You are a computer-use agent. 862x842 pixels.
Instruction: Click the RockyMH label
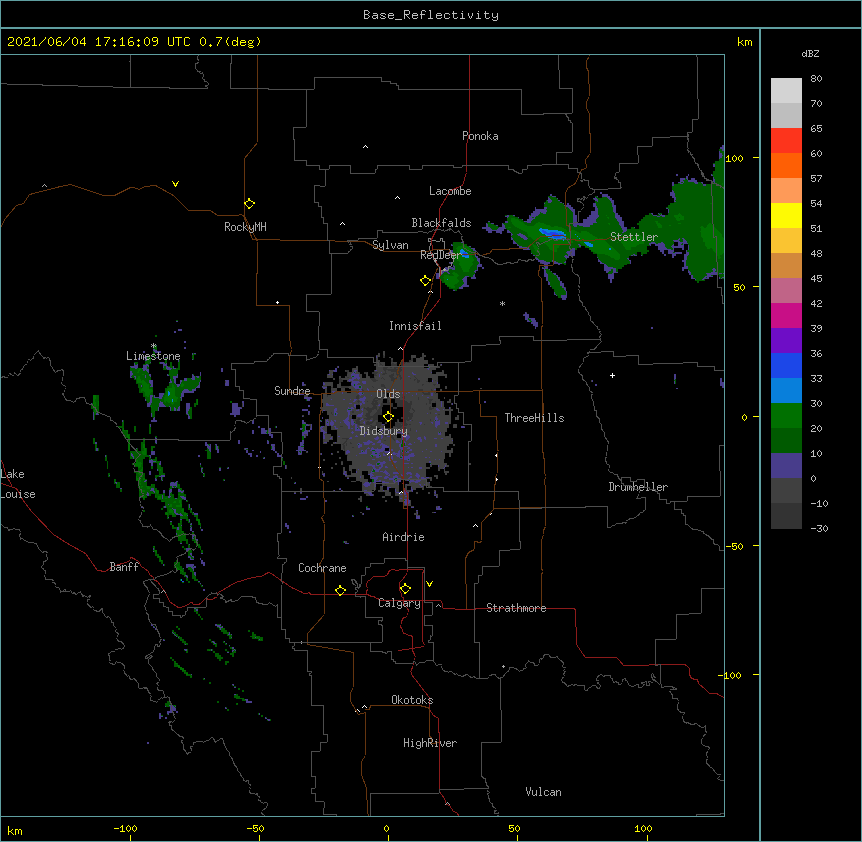[245, 227]
